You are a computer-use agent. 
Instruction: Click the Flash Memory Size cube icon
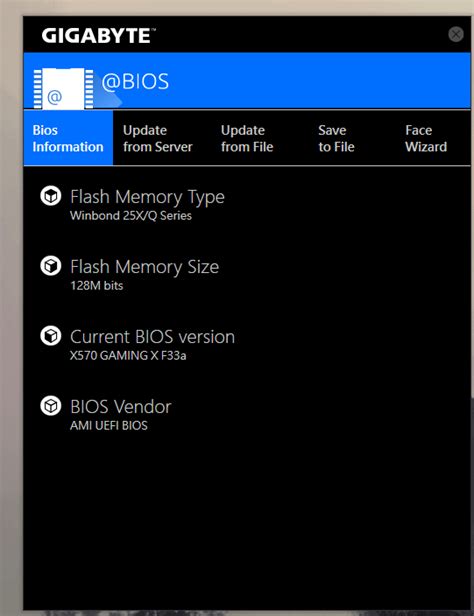tap(51, 266)
